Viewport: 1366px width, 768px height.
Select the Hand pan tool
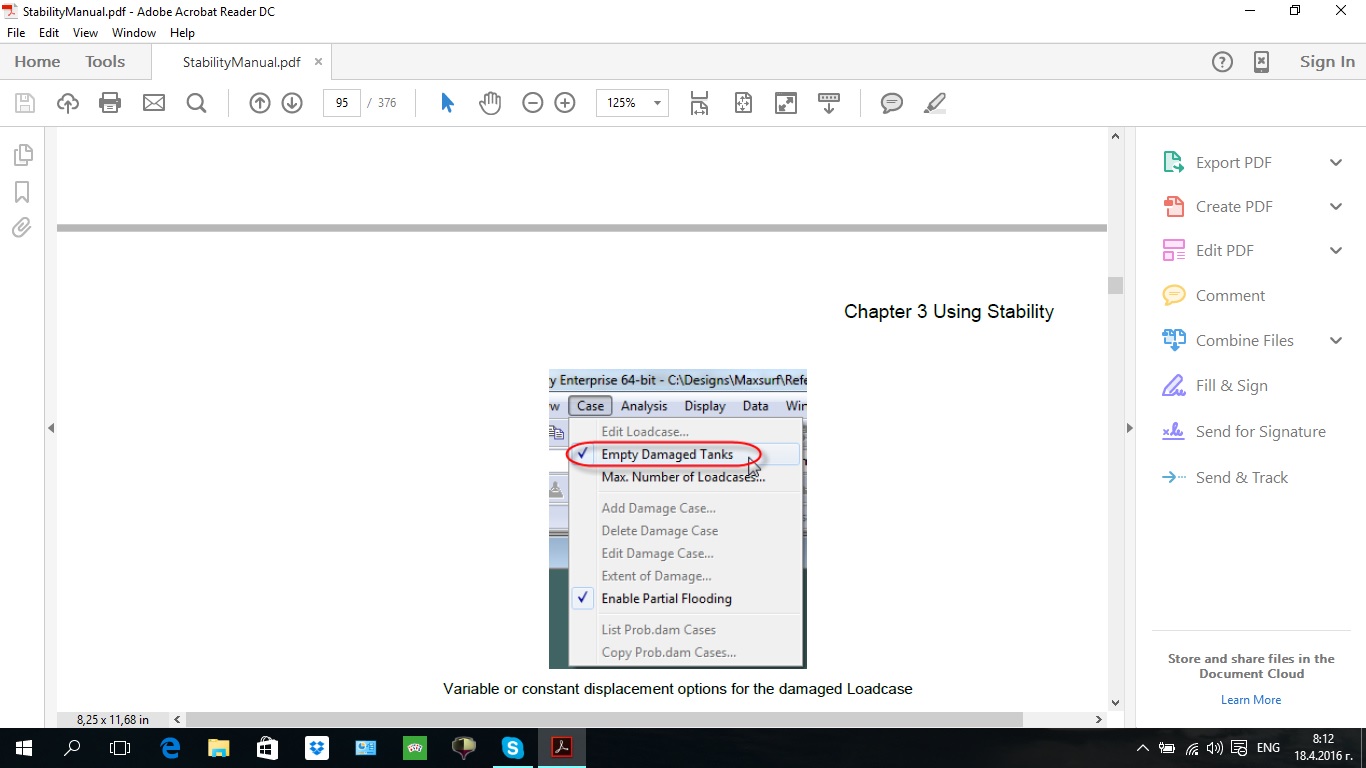(x=489, y=103)
